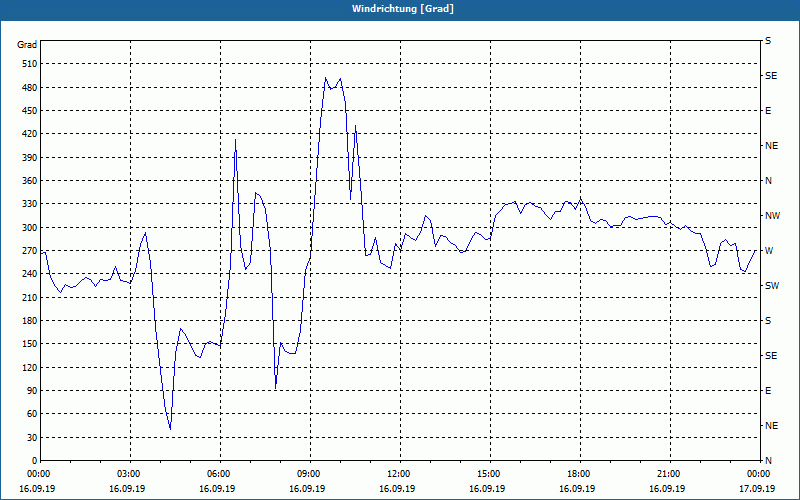Click the curve's lowest dip near 40 degrees
Screen dimensions: 800x500
[170, 429]
